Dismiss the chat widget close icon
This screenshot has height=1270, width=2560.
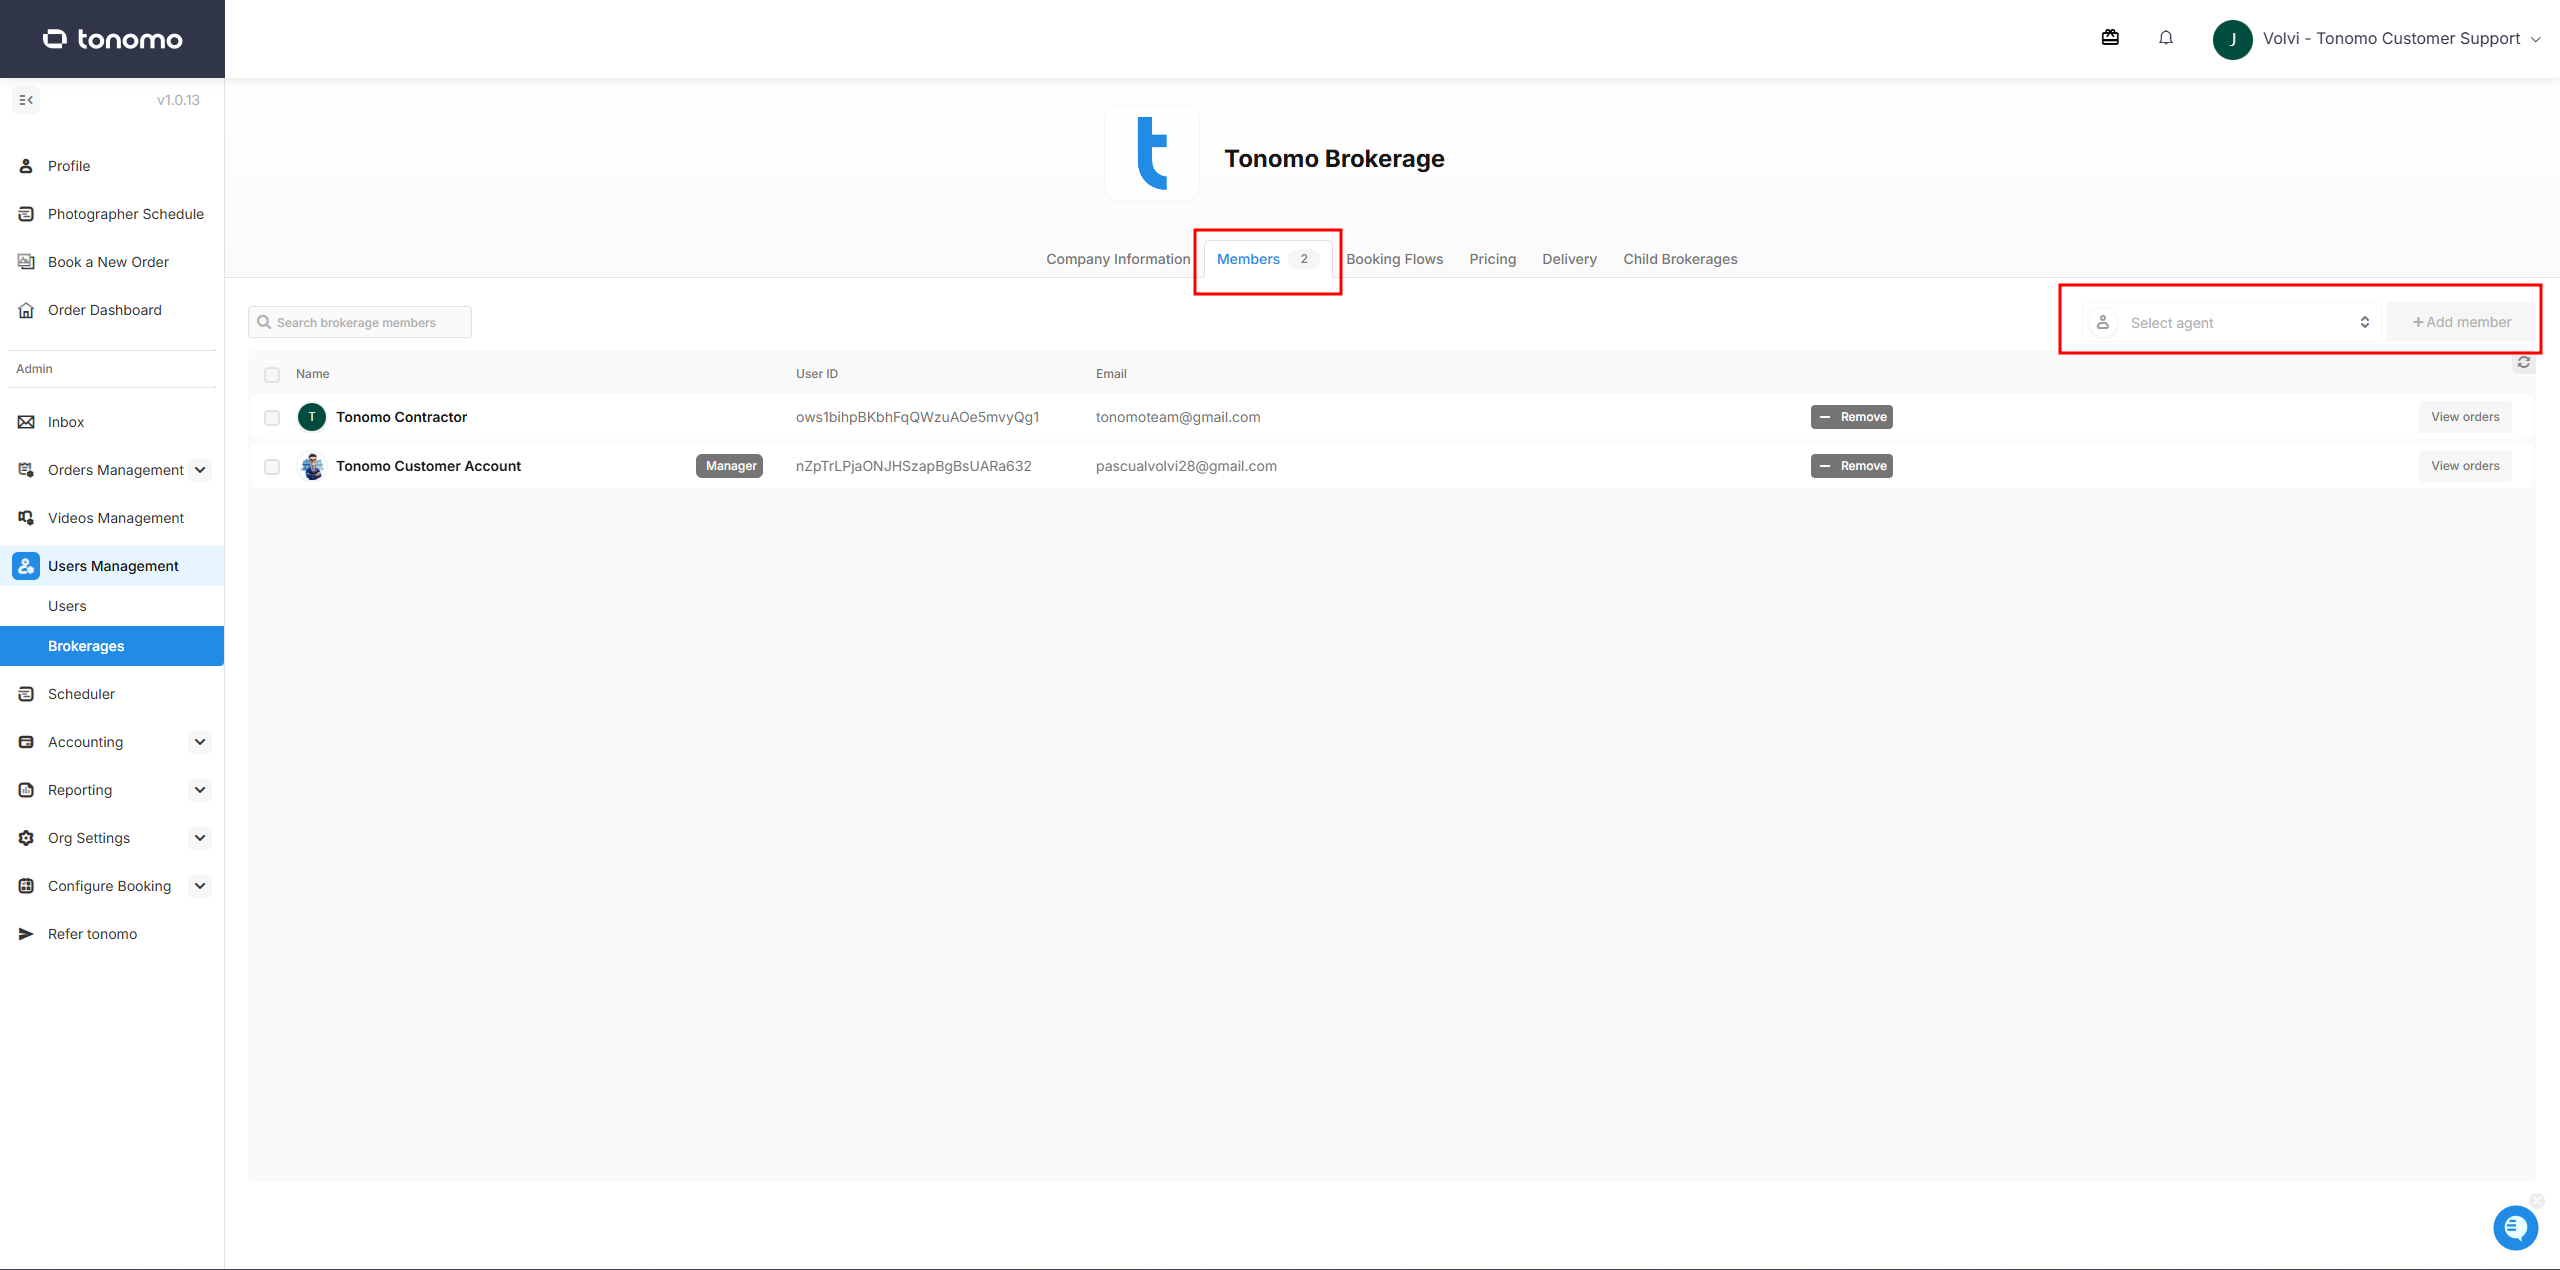(2537, 1201)
